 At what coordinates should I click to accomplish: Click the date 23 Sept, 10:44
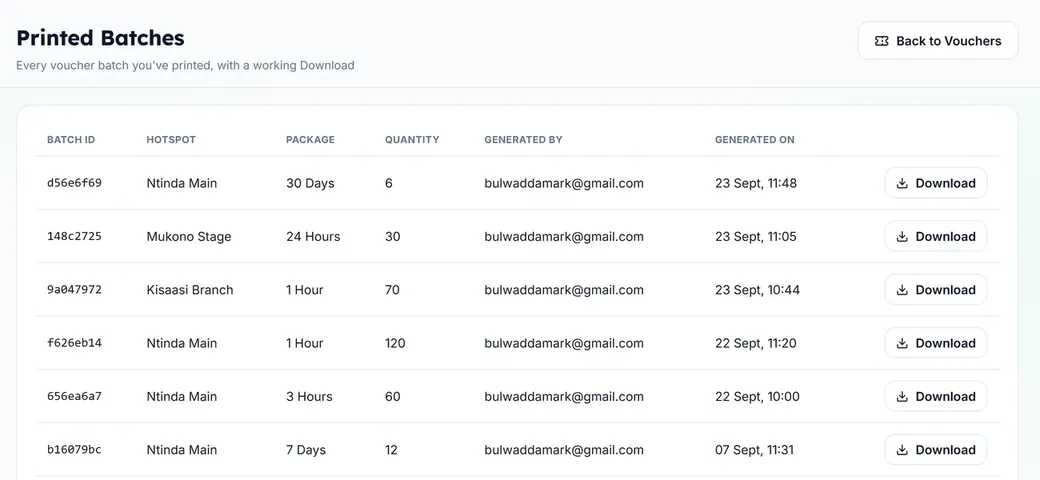point(757,290)
